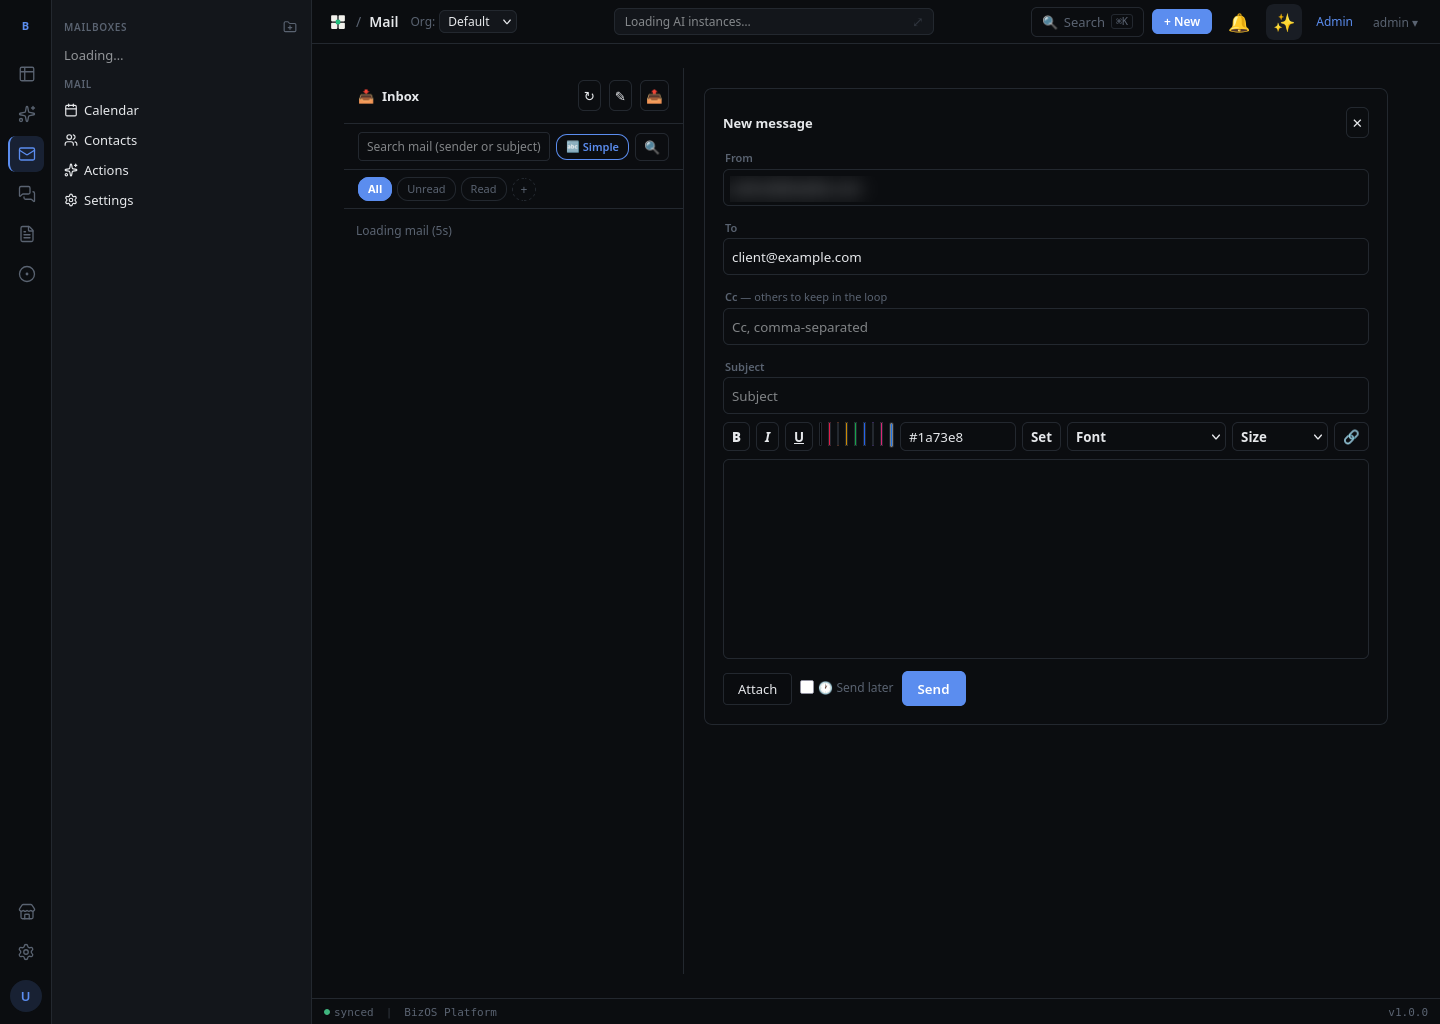Compose new mail with pencil icon

pos(620,96)
